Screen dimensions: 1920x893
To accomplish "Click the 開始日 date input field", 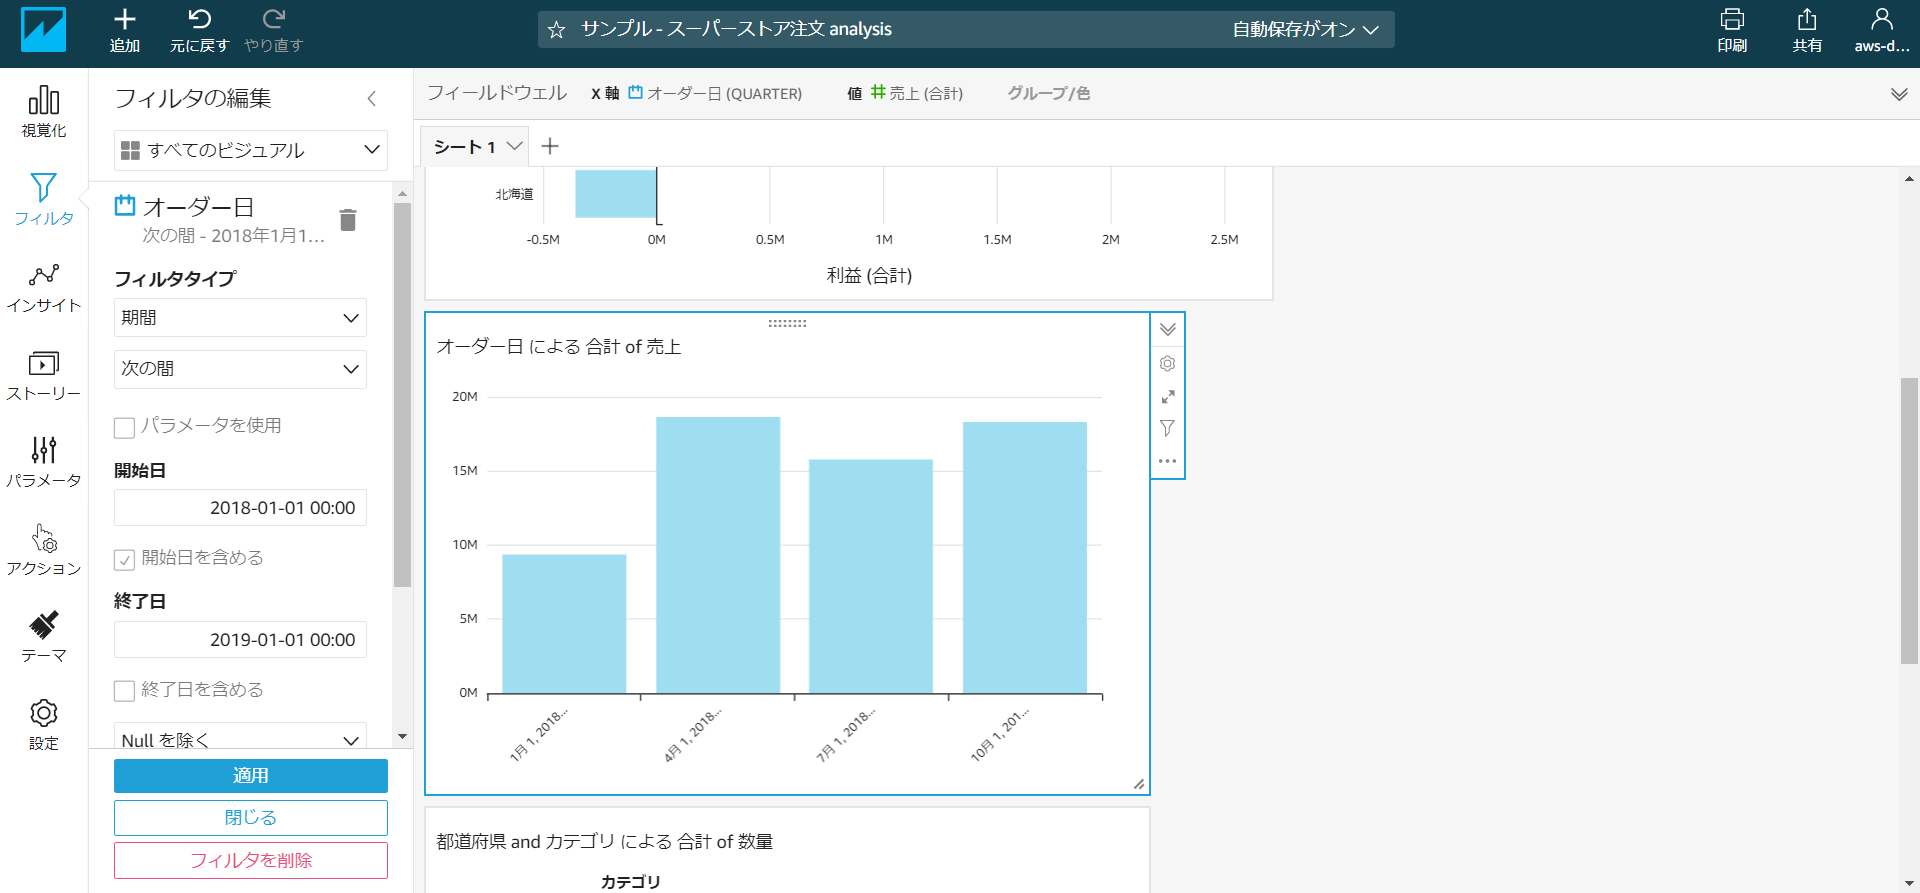I will (240, 508).
